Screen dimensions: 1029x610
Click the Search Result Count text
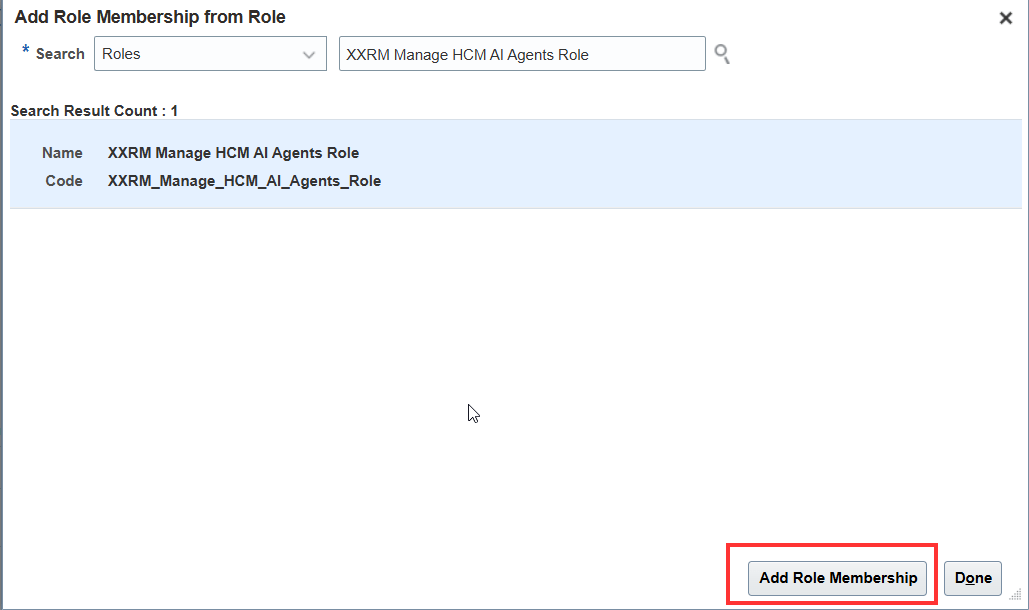click(94, 111)
